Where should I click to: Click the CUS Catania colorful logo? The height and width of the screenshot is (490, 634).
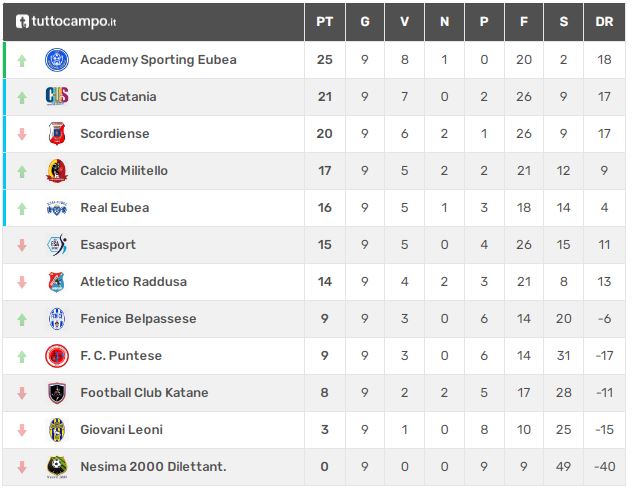coord(57,96)
